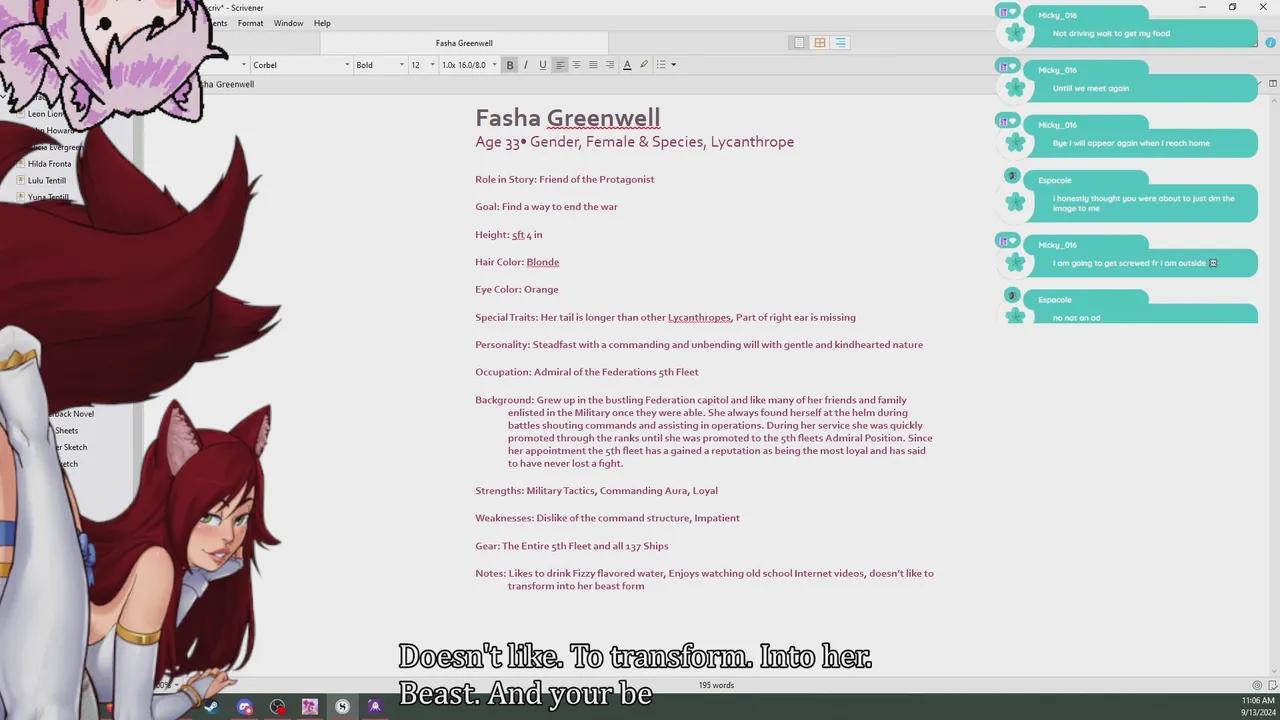Open the purple ghost app on taskbar
This screenshot has height=720, width=1280.
[x=375, y=707]
